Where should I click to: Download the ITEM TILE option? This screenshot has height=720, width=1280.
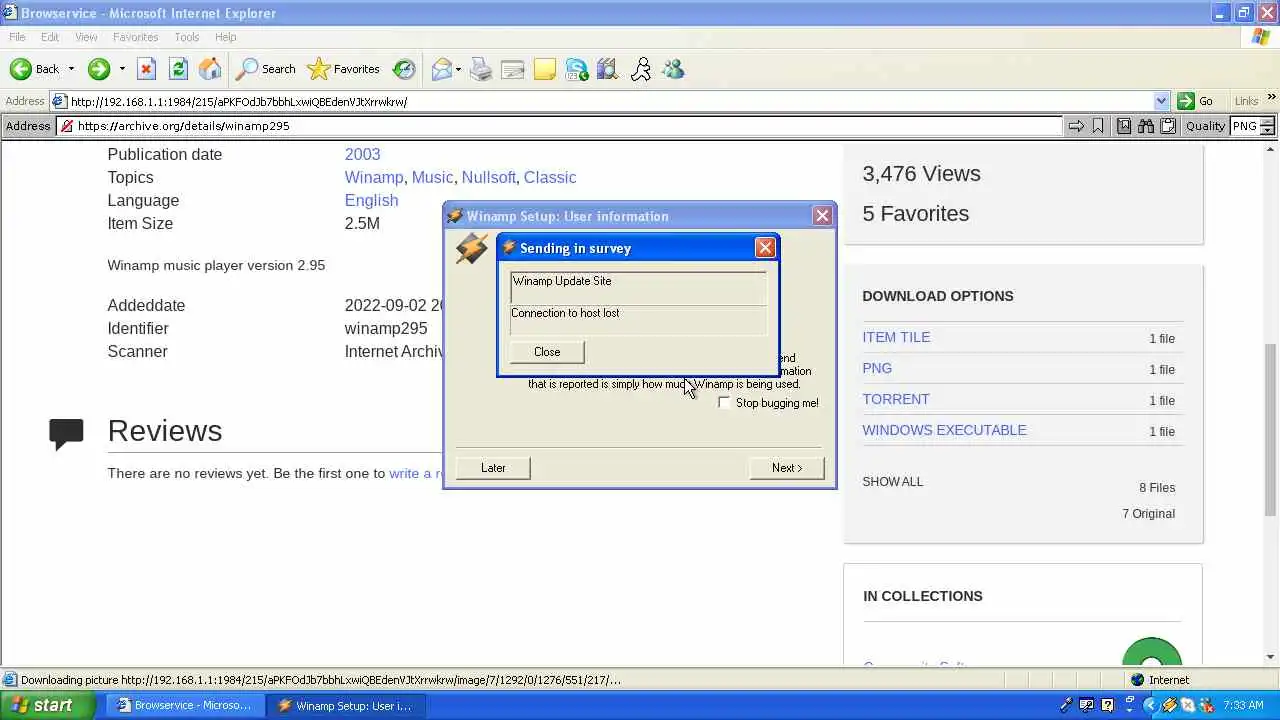pyautogui.click(x=896, y=337)
